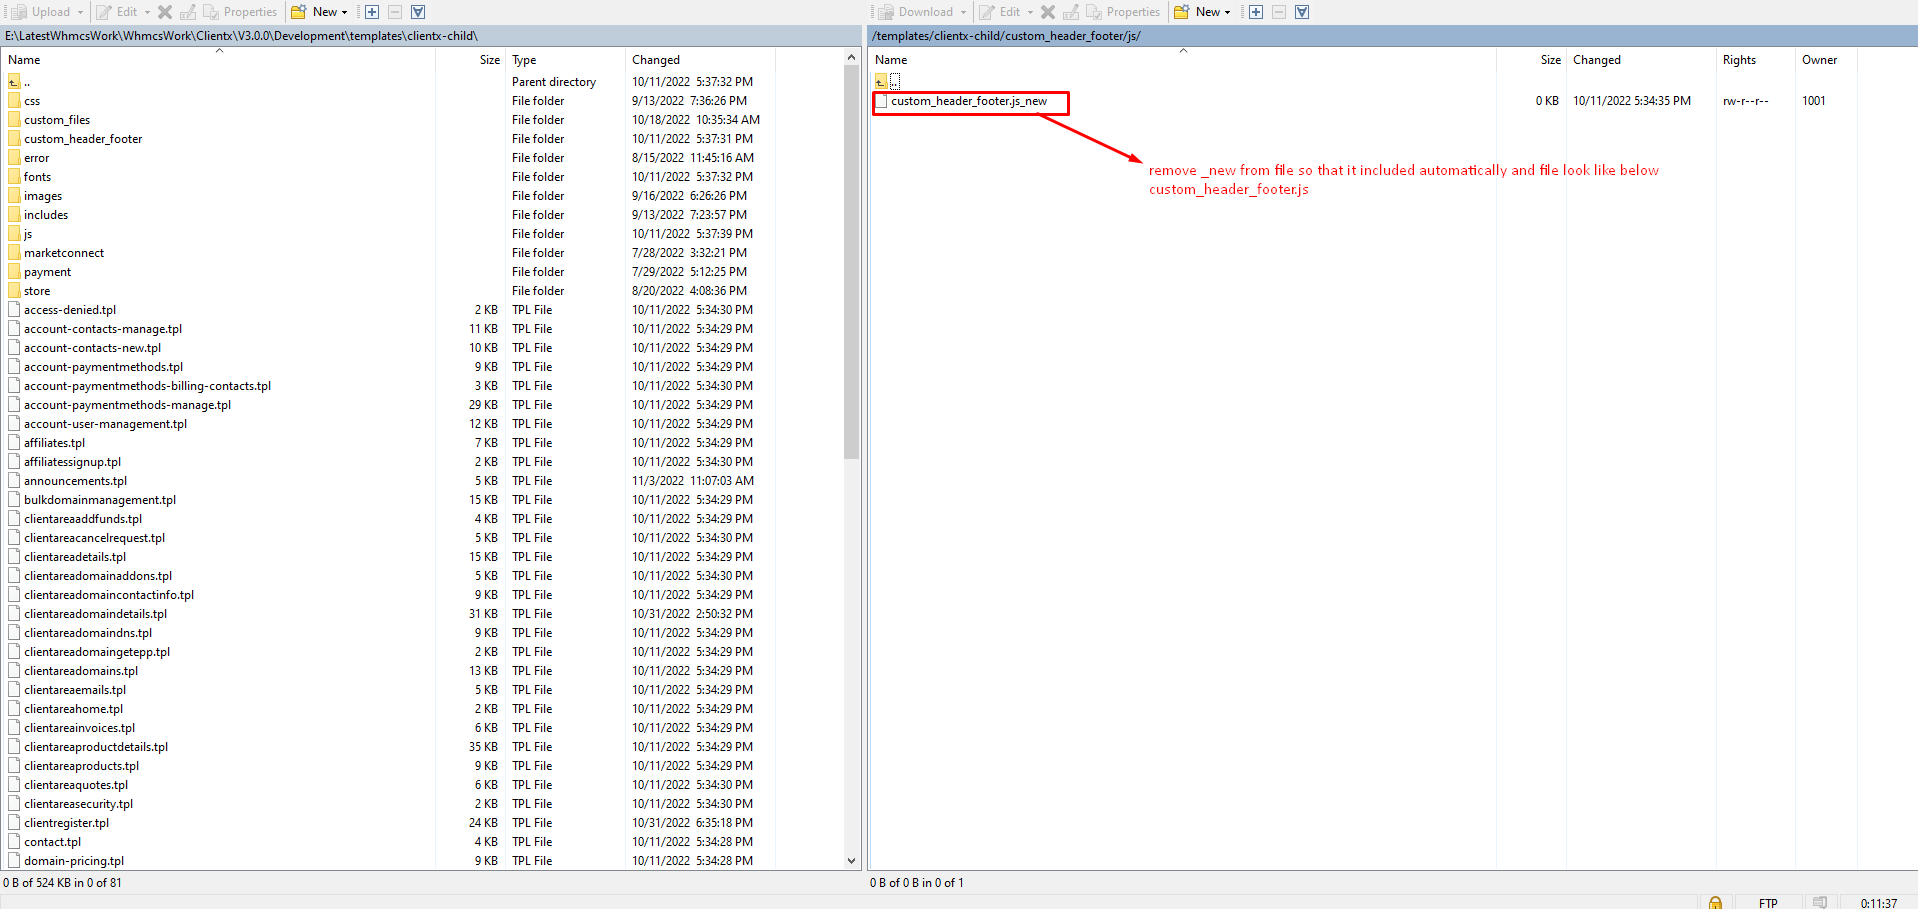This screenshot has width=1918, height=909.
Task: Click the Select Files plus icon in remote toolbar
Action: (x=1256, y=12)
